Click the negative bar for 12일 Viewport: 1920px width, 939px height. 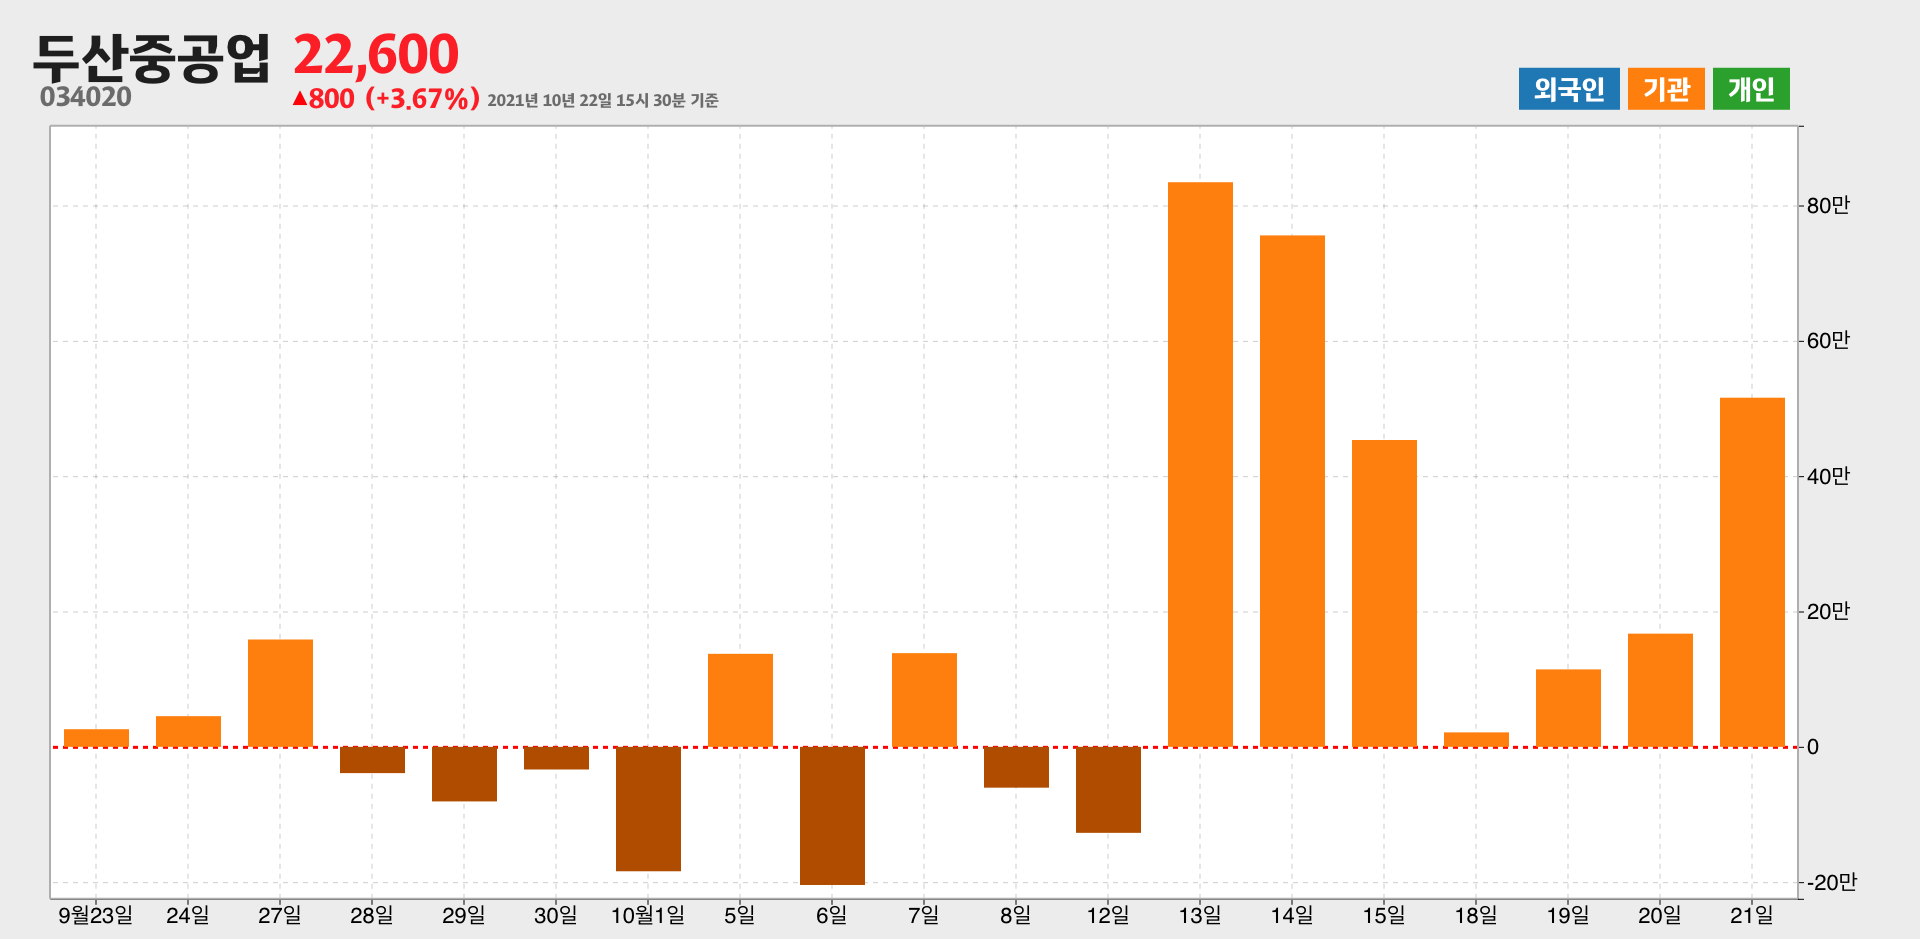[x=1108, y=790]
